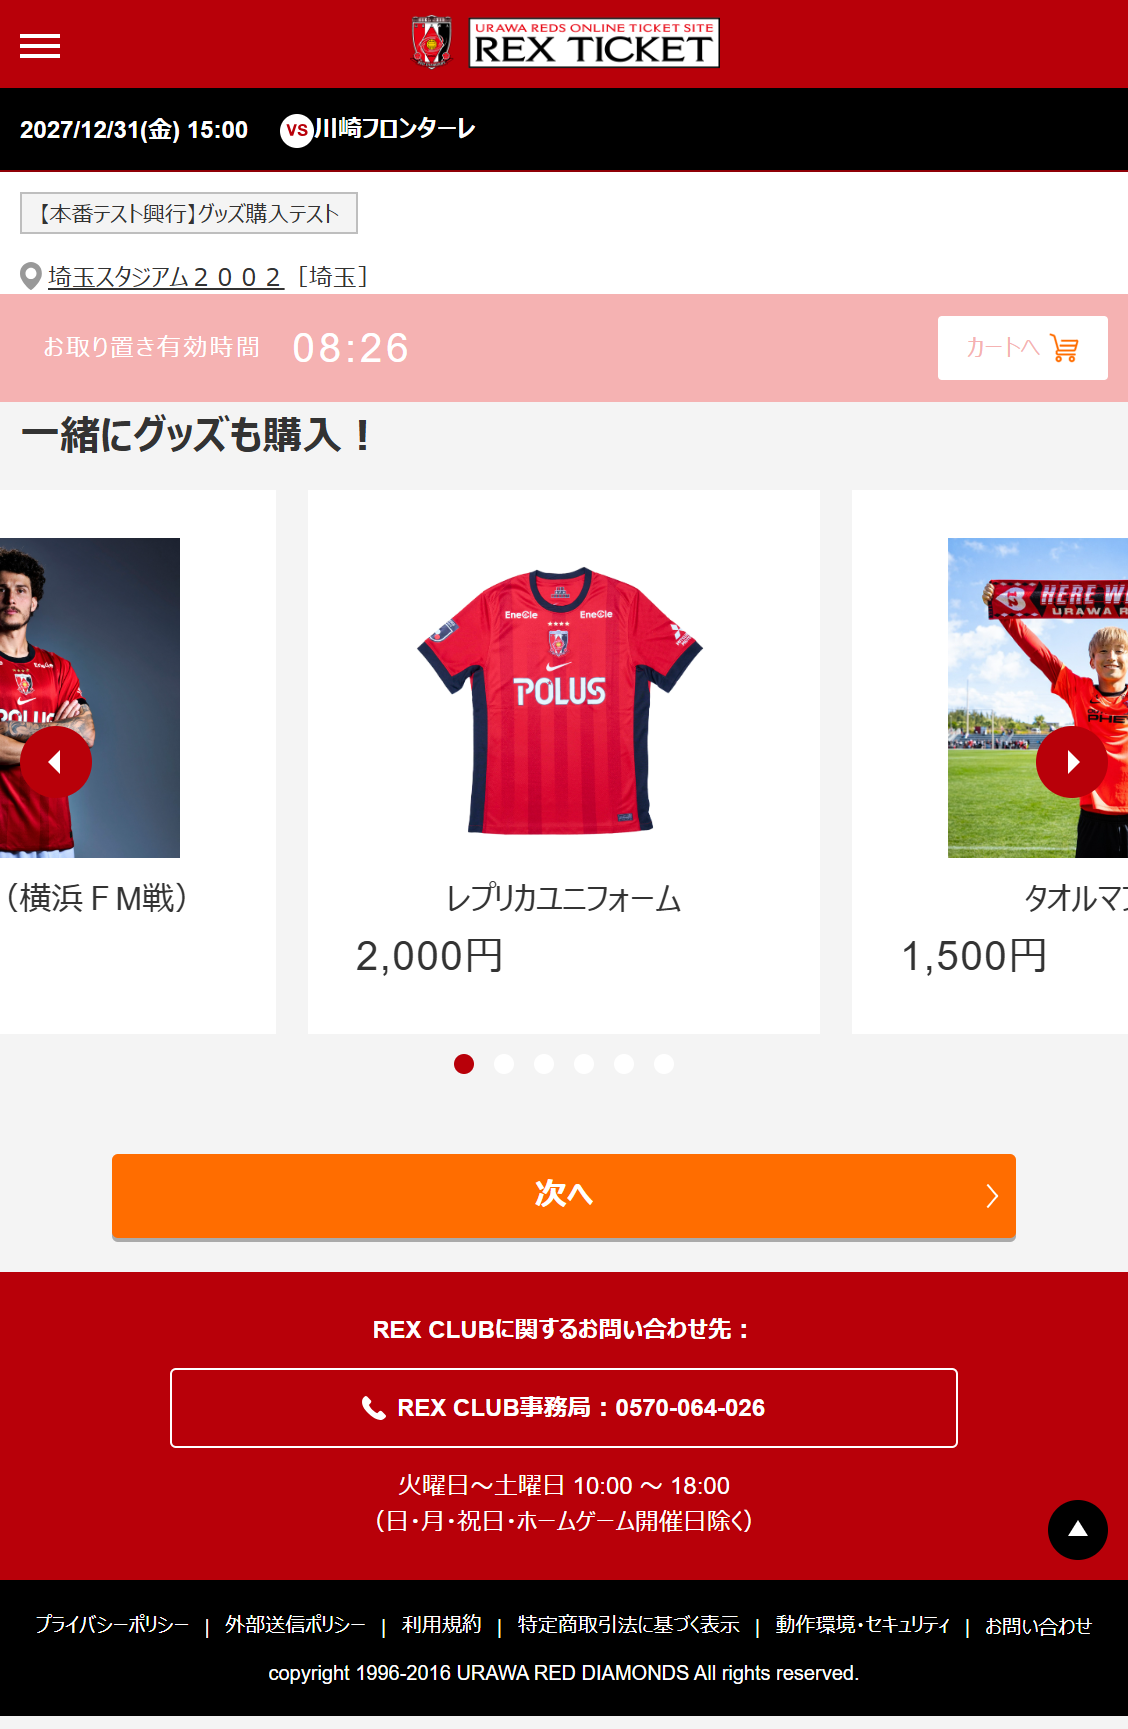Screen dimensions: 1128x1729
Task: Click the orange 次へ button
Action: tap(564, 1196)
